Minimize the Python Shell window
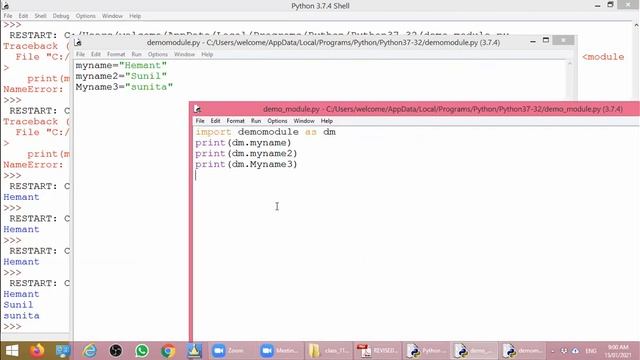The width and height of the screenshot is (640, 360). [598, 5]
